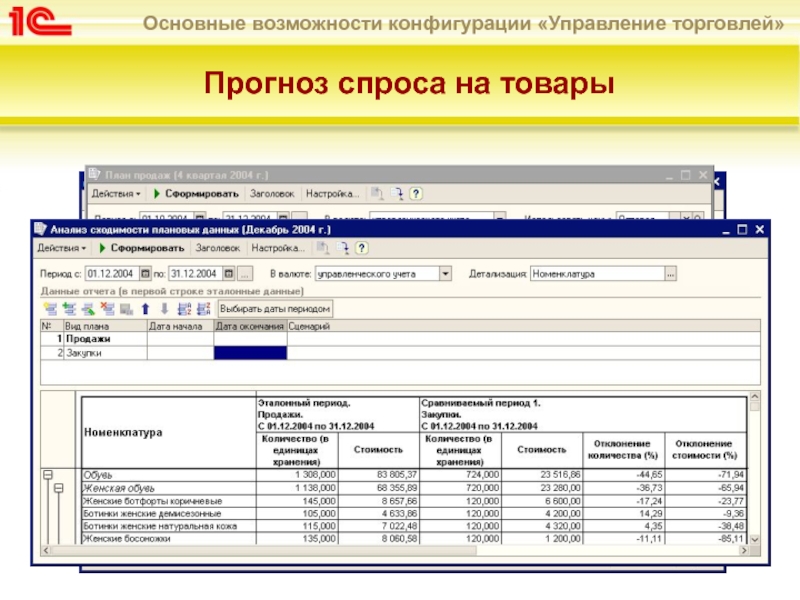Open calendar for period start date
The height and width of the screenshot is (600, 800).
pyautogui.click(x=145, y=272)
